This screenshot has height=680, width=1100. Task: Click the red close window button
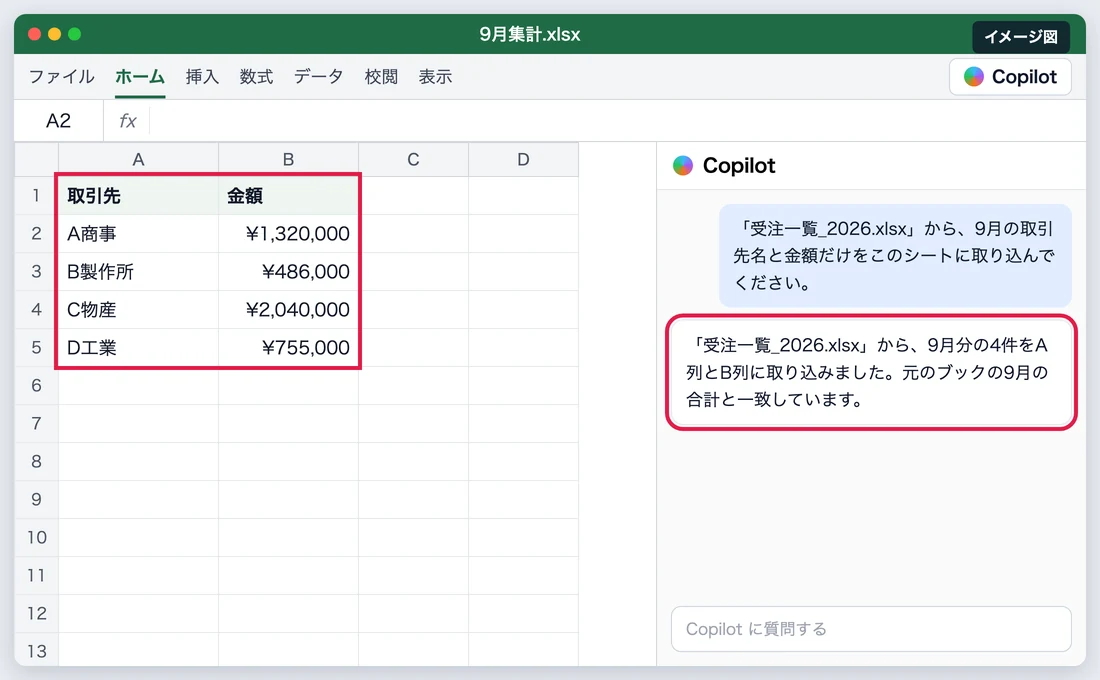34,34
